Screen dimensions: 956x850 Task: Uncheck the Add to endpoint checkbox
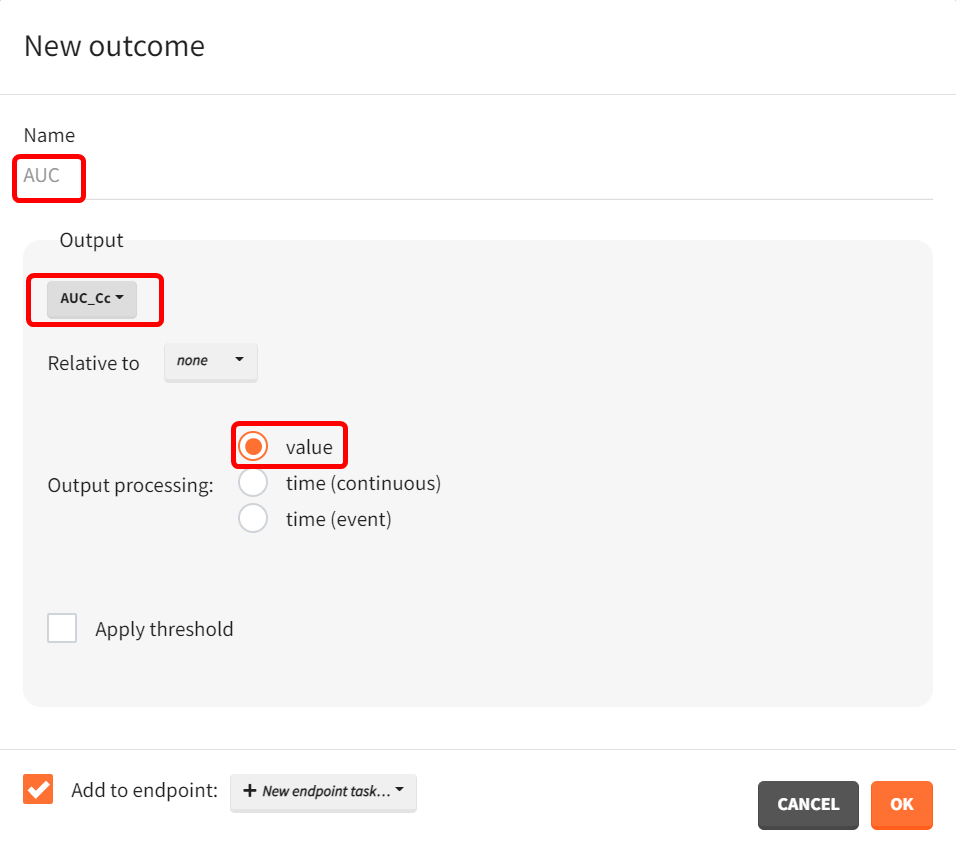coord(38,790)
